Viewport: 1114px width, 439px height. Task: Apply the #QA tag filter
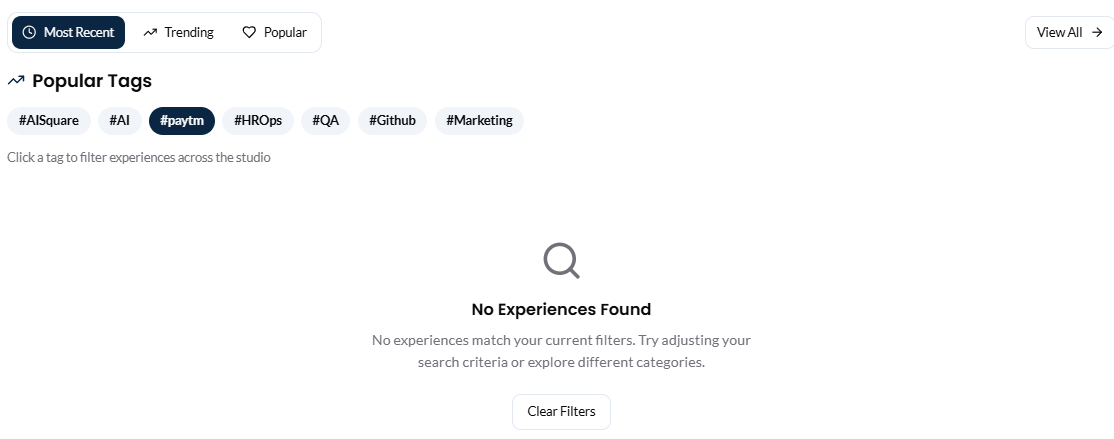pyautogui.click(x=325, y=121)
